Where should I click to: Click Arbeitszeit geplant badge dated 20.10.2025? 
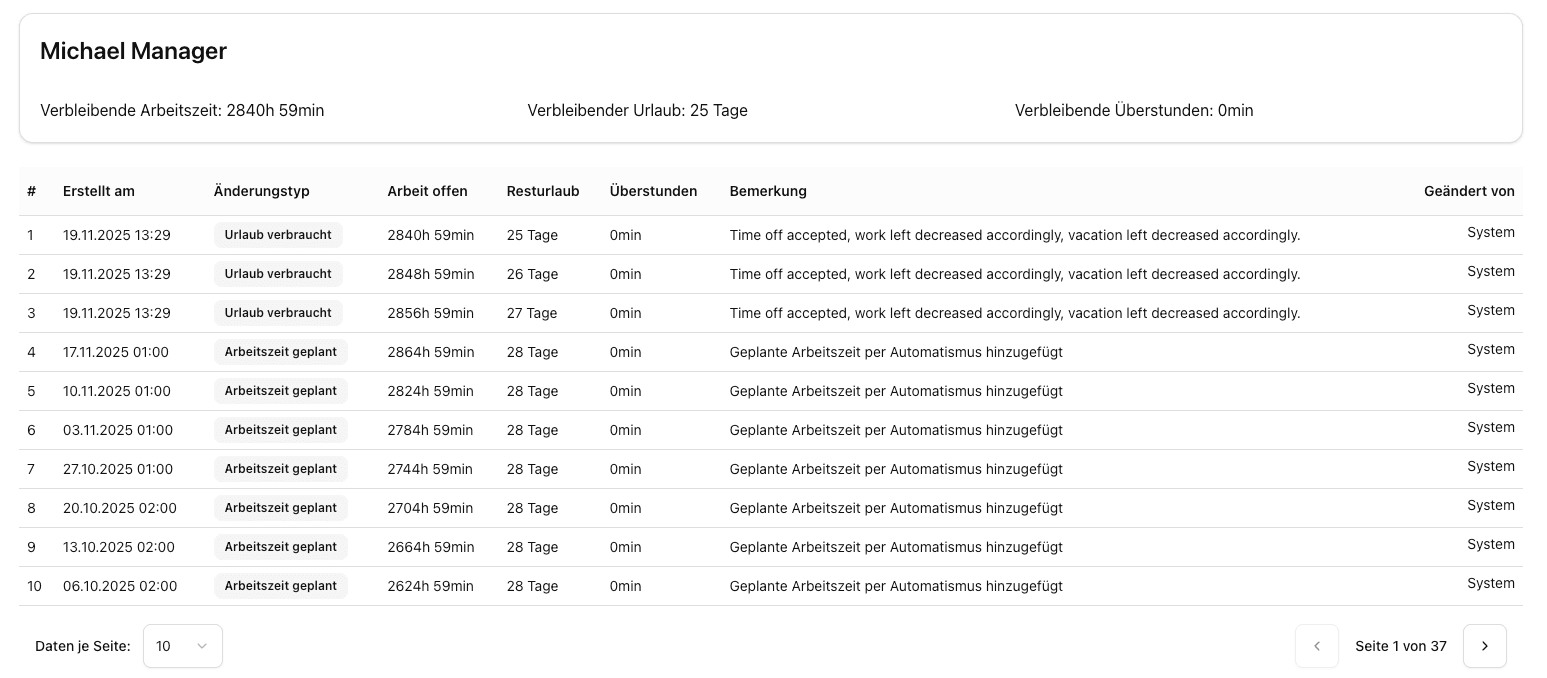tap(281, 508)
